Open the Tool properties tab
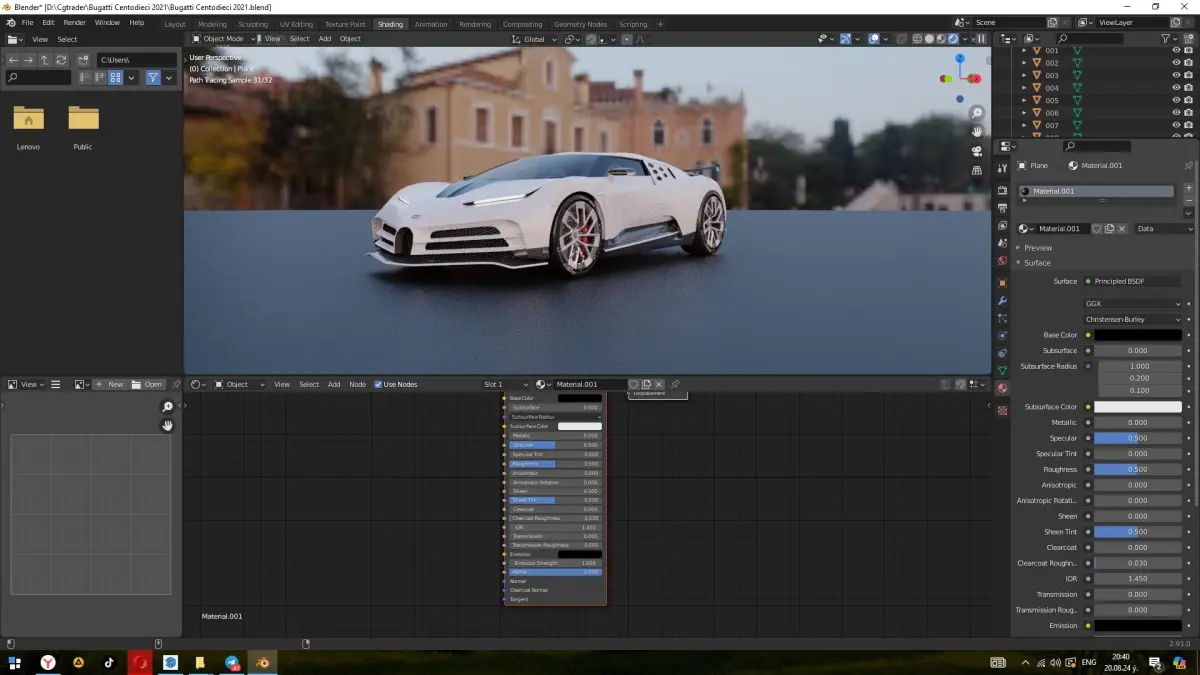 [x=1002, y=169]
